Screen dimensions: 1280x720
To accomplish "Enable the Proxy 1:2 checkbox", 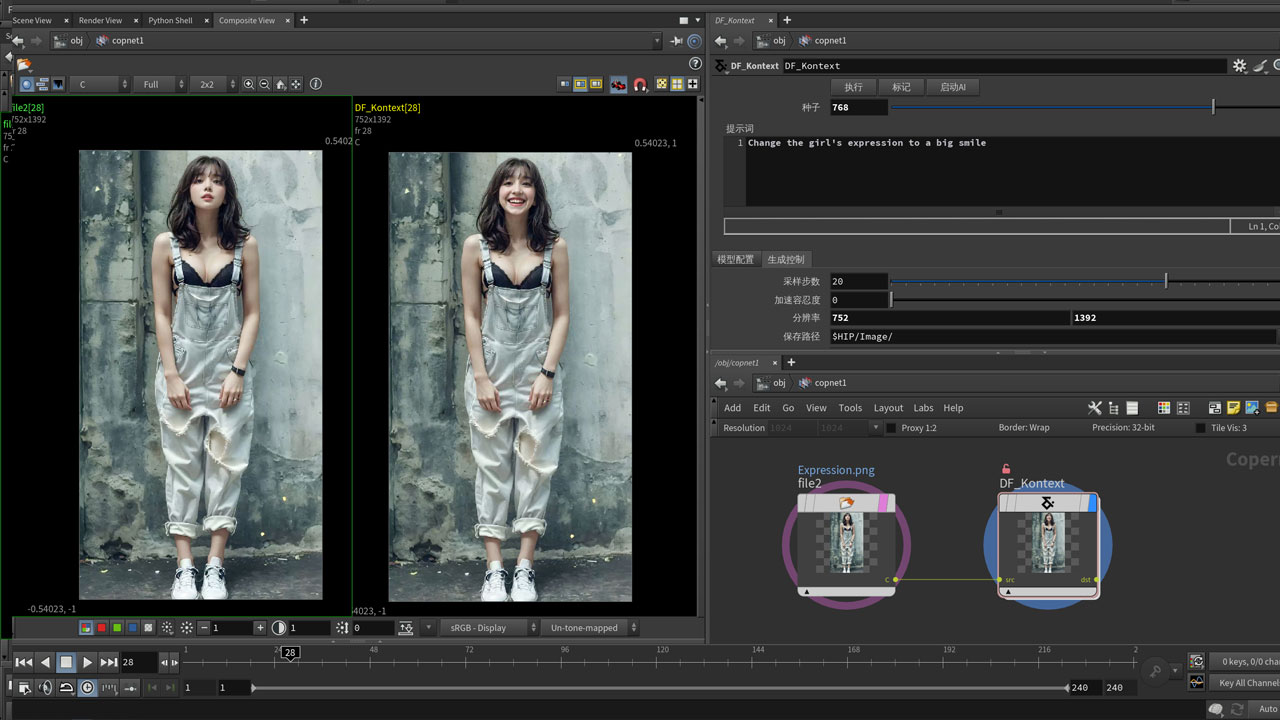I will (x=891, y=428).
